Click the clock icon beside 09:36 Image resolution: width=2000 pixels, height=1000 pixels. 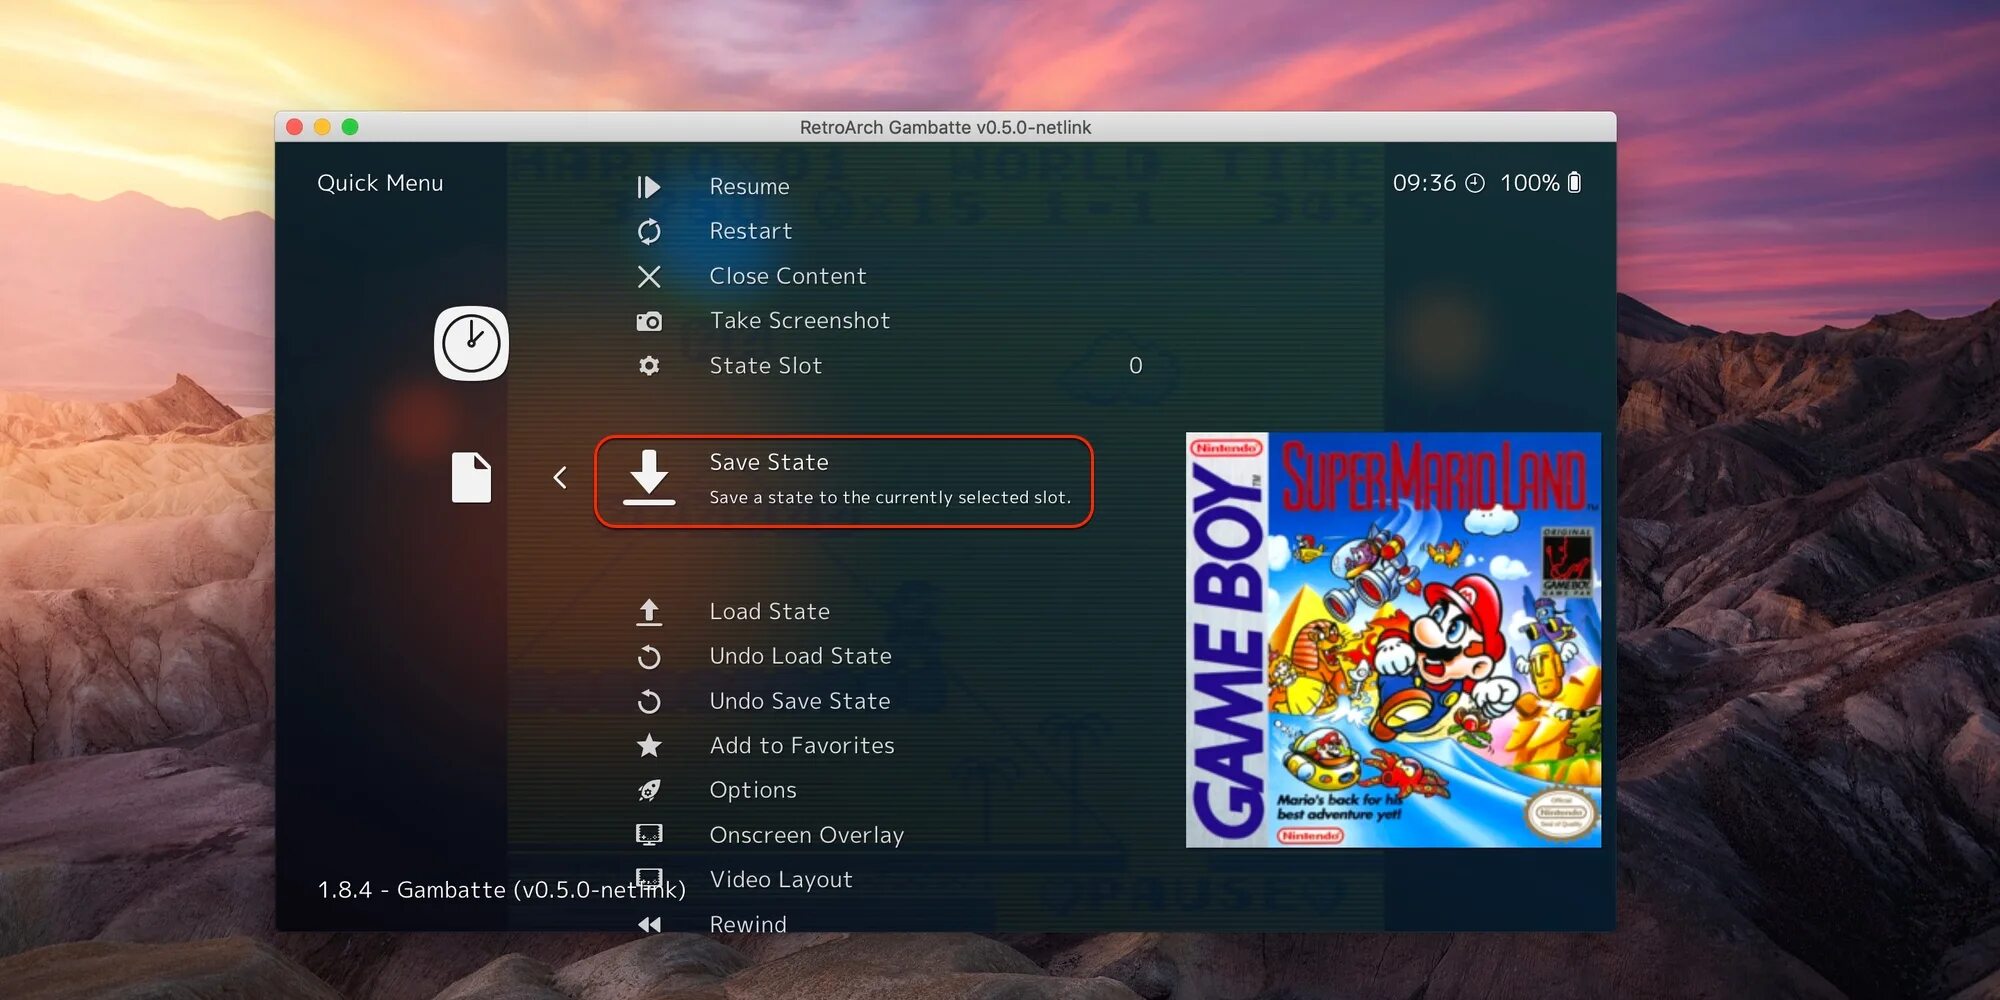tap(1475, 183)
